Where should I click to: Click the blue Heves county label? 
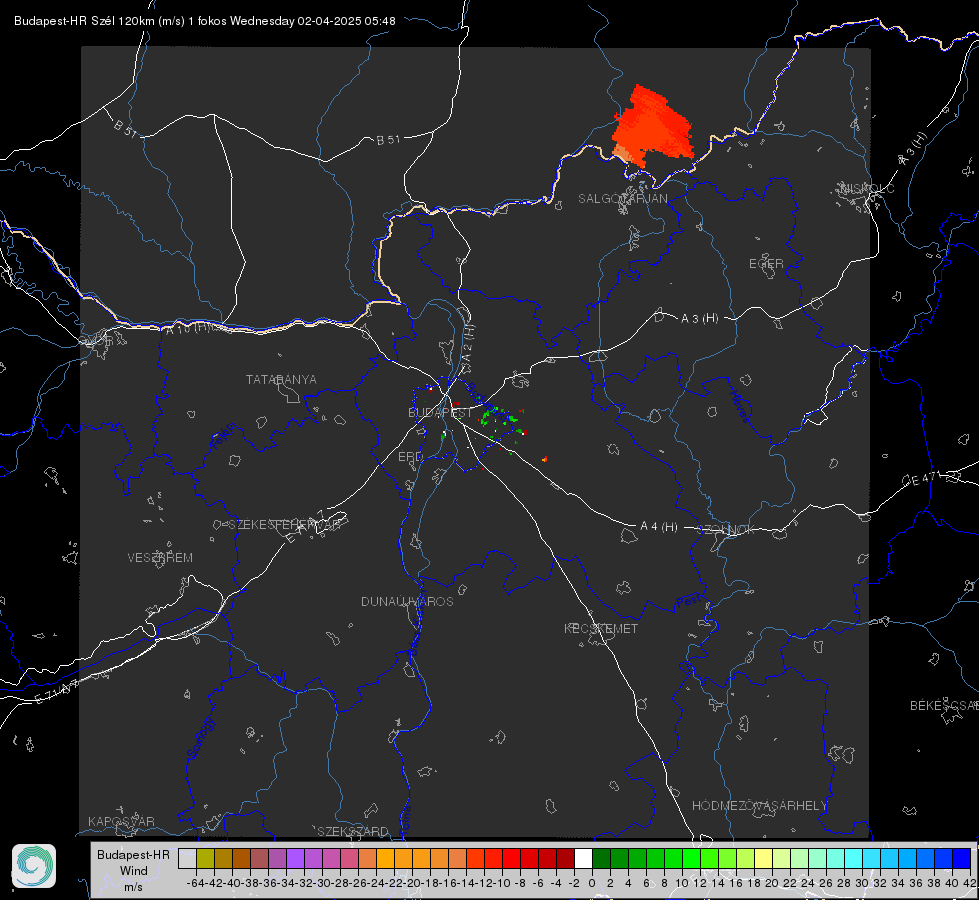pos(740,406)
